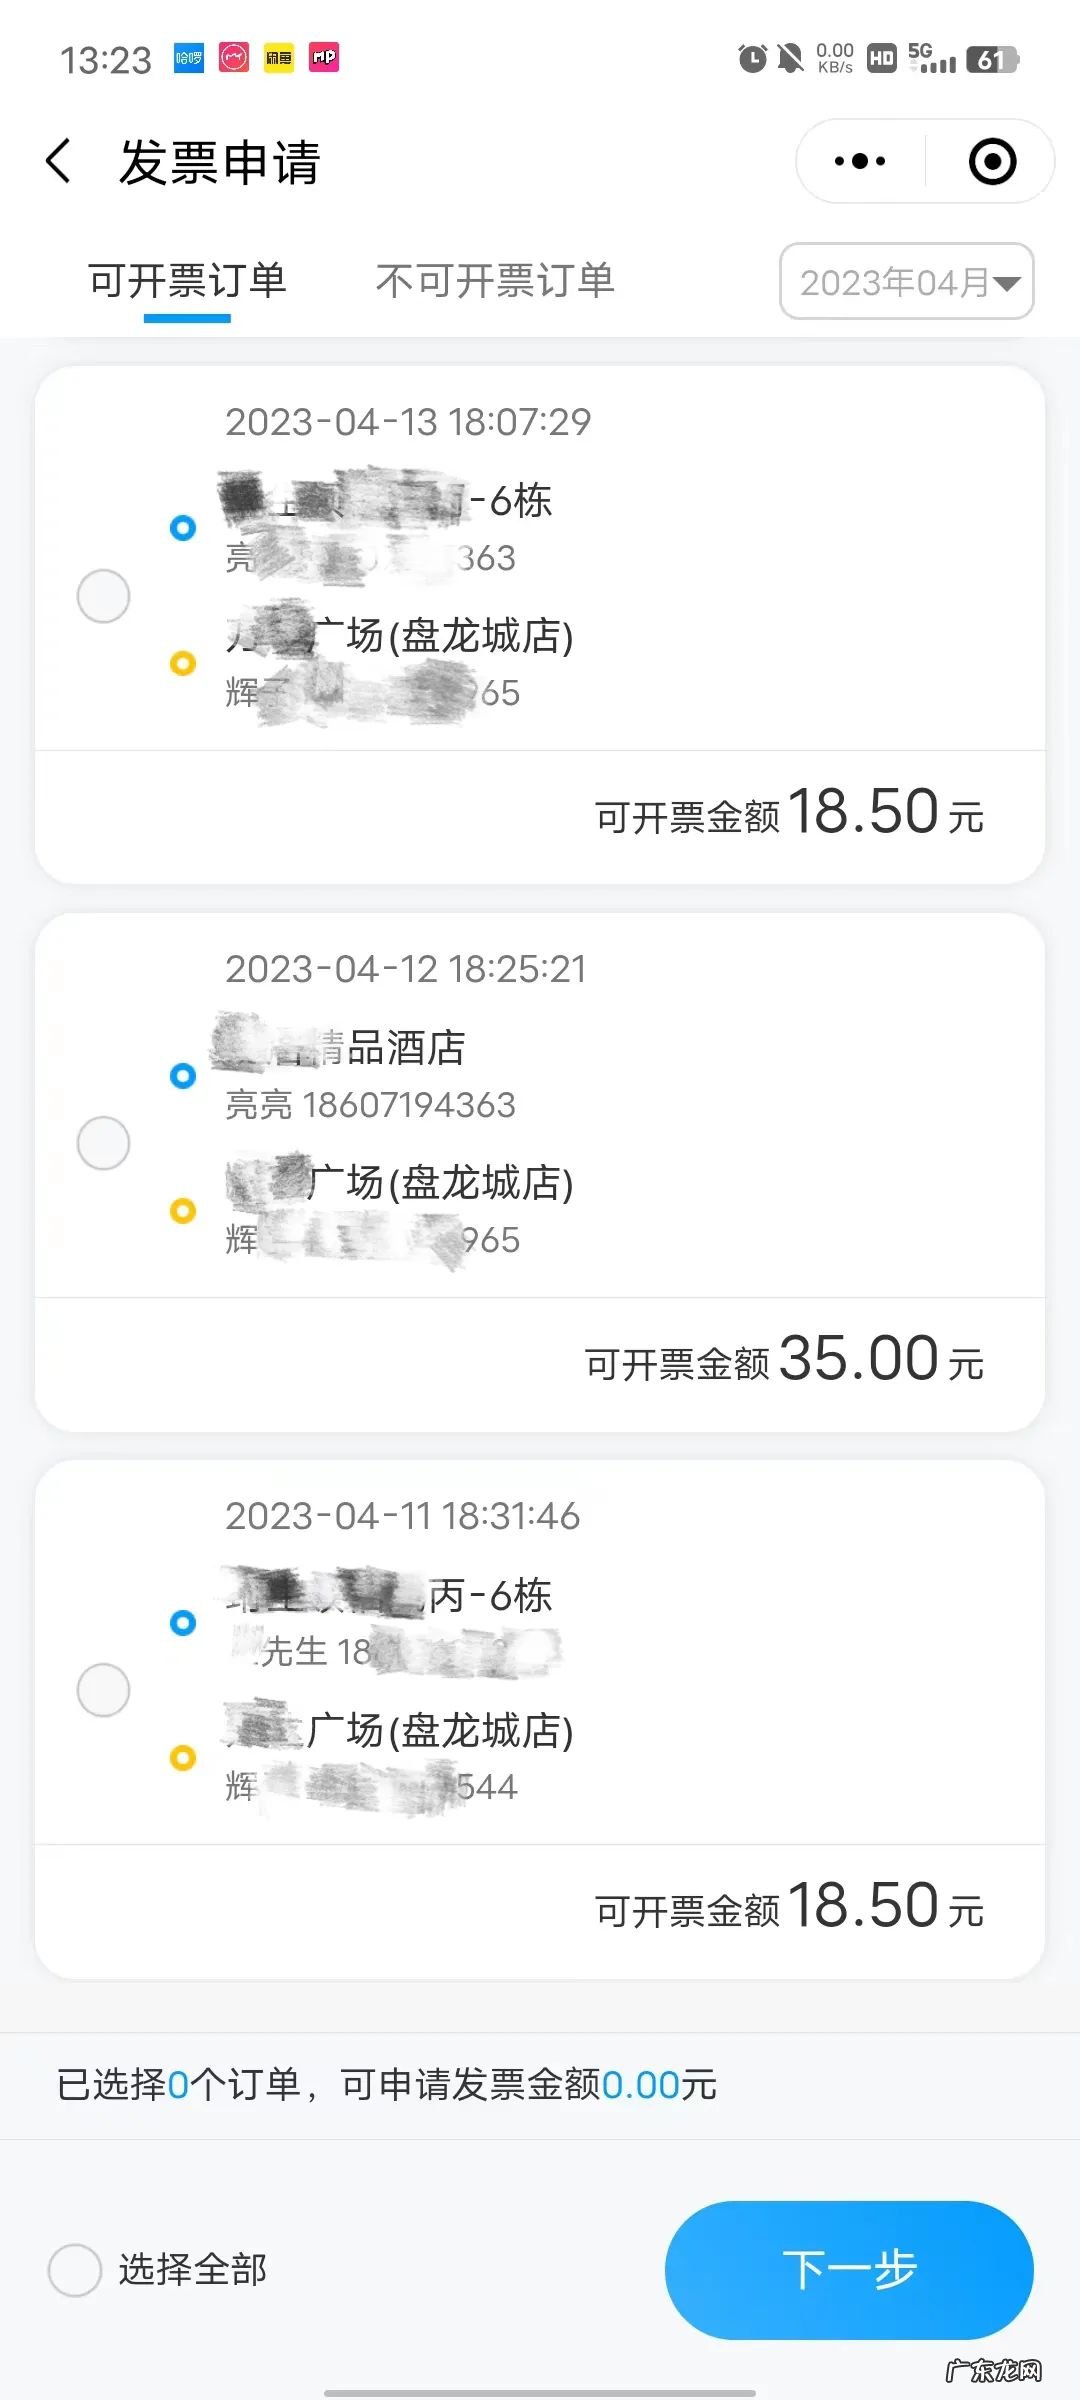Image resolution: width=1080 pixels, height=2400 pixels.
Task: Tap the back arrow beside 发票申请
Action: coord(60,162)
